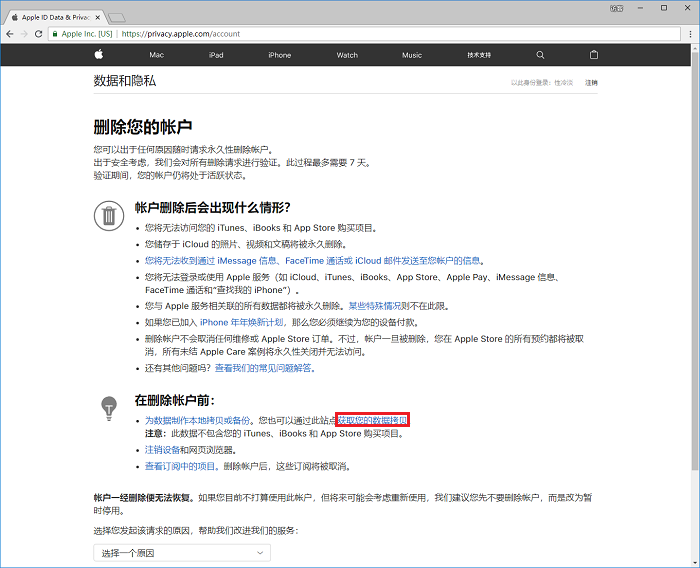Open a new browser tab

click(x=117, y=18)
